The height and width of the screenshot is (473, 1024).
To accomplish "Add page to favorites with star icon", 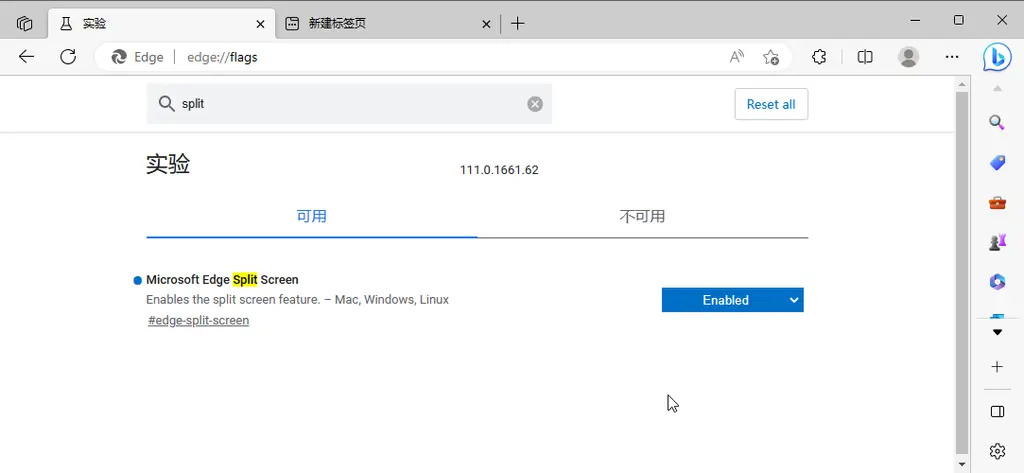I will (771, 57).
